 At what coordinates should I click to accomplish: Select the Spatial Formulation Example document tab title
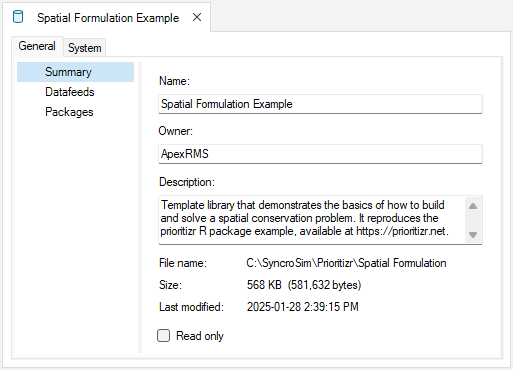pos(108,18)
